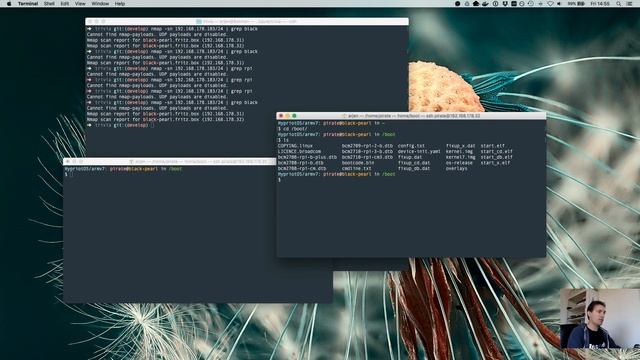The image size is (640, 360).
Task: Open the Window menu
Action: point(100,3)
